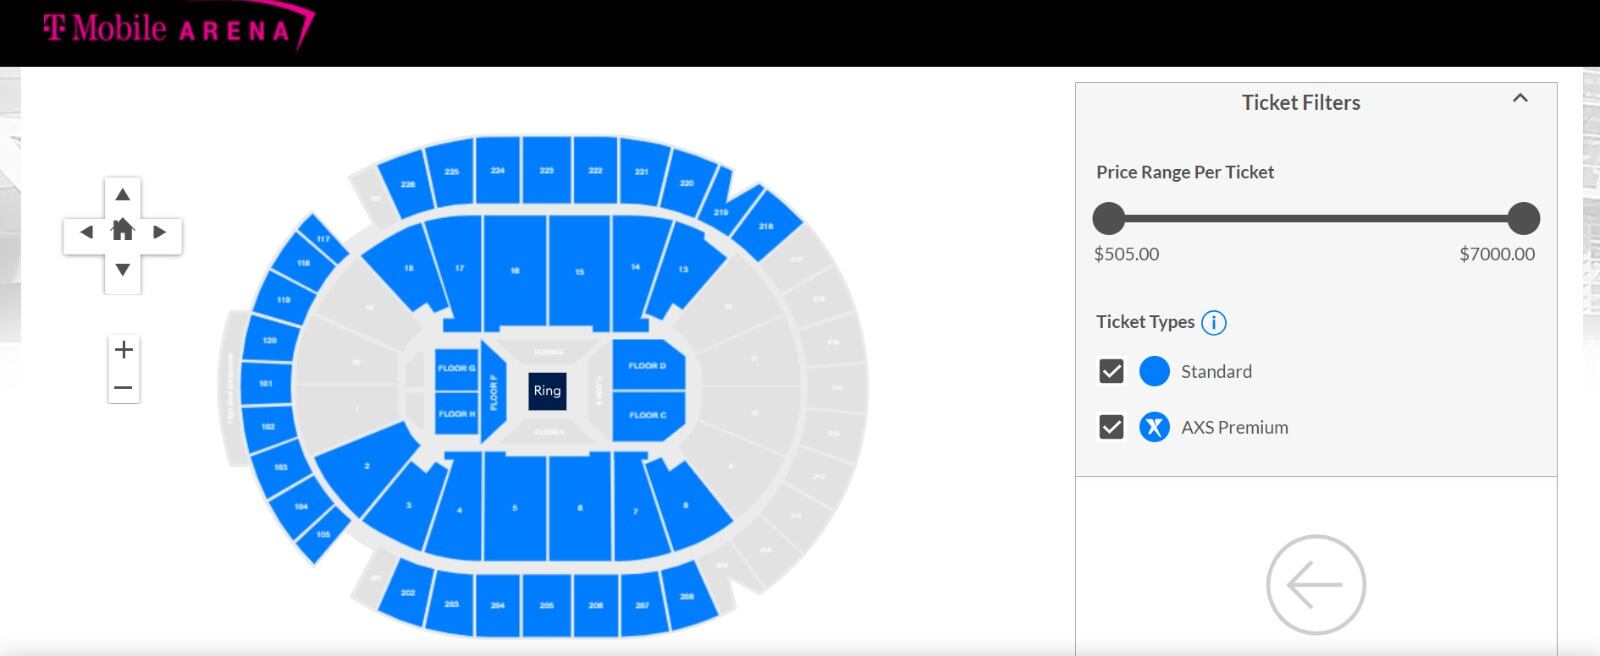The image size is (1600, 656).
Task: Select the Ticket Filters header
Action: (x=1299, y=102)
